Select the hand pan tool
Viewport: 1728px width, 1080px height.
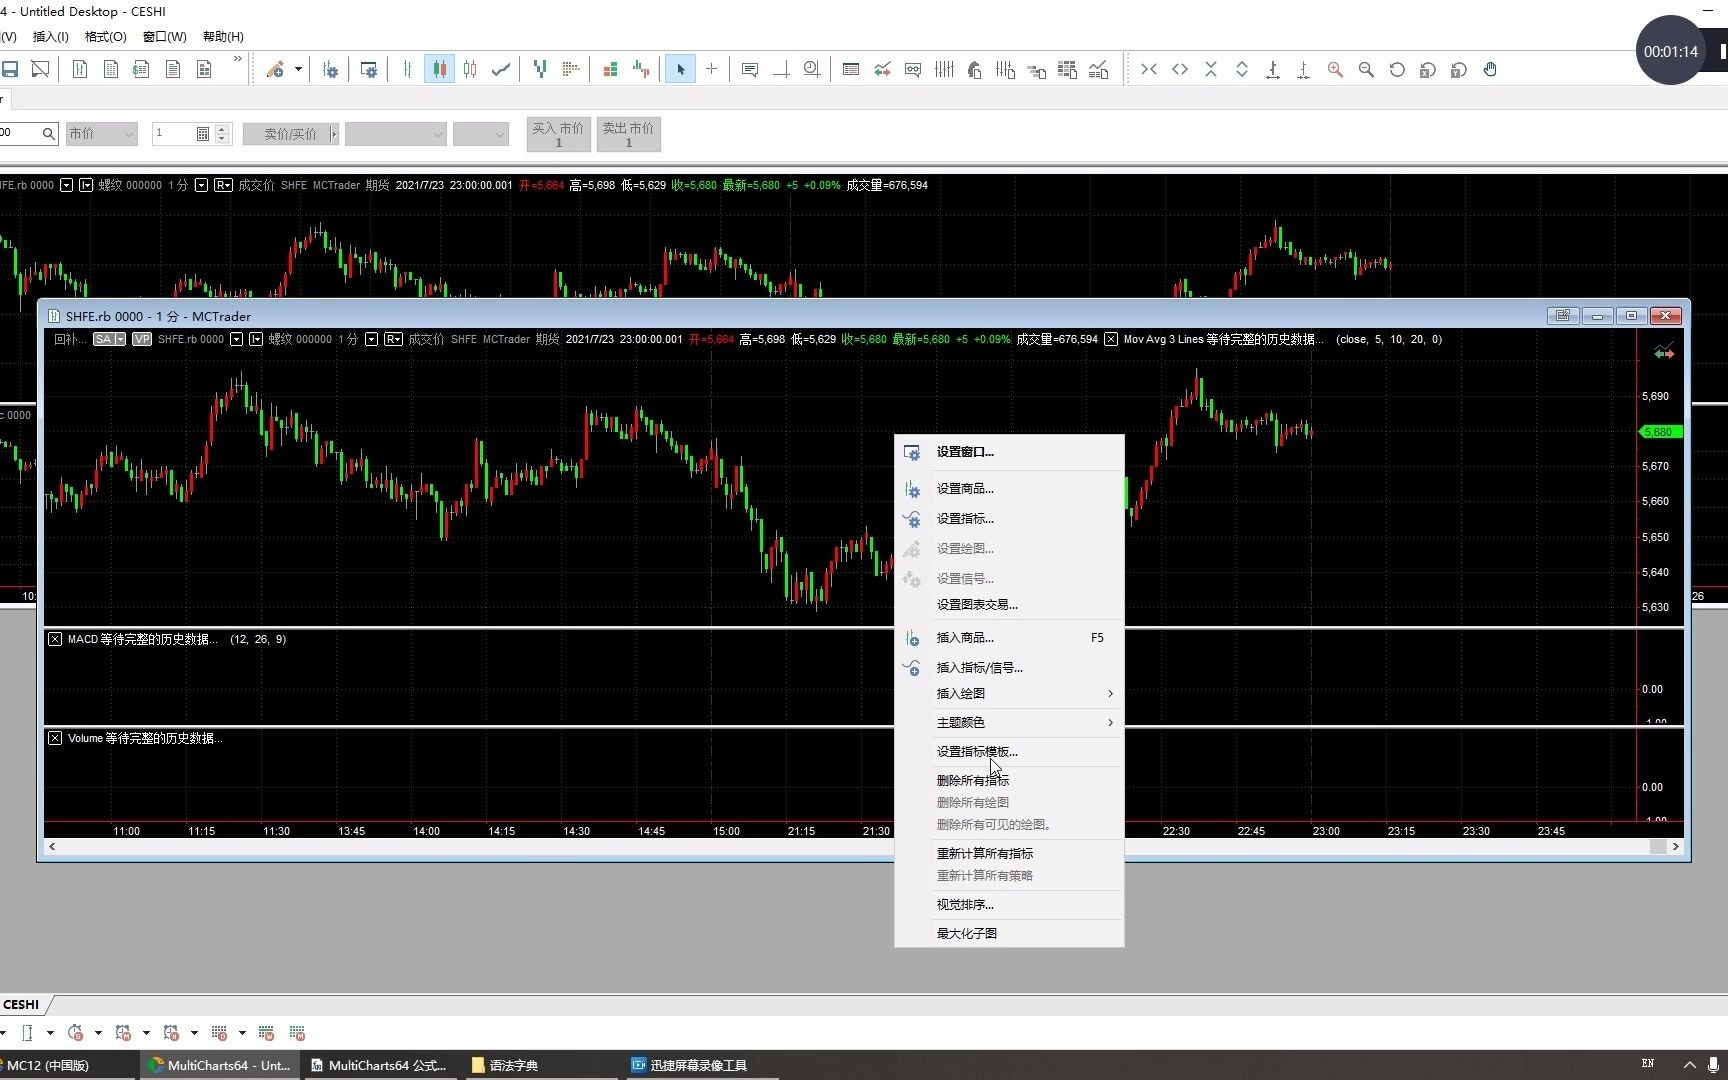pyautogui.click(x=1490, y=70)
